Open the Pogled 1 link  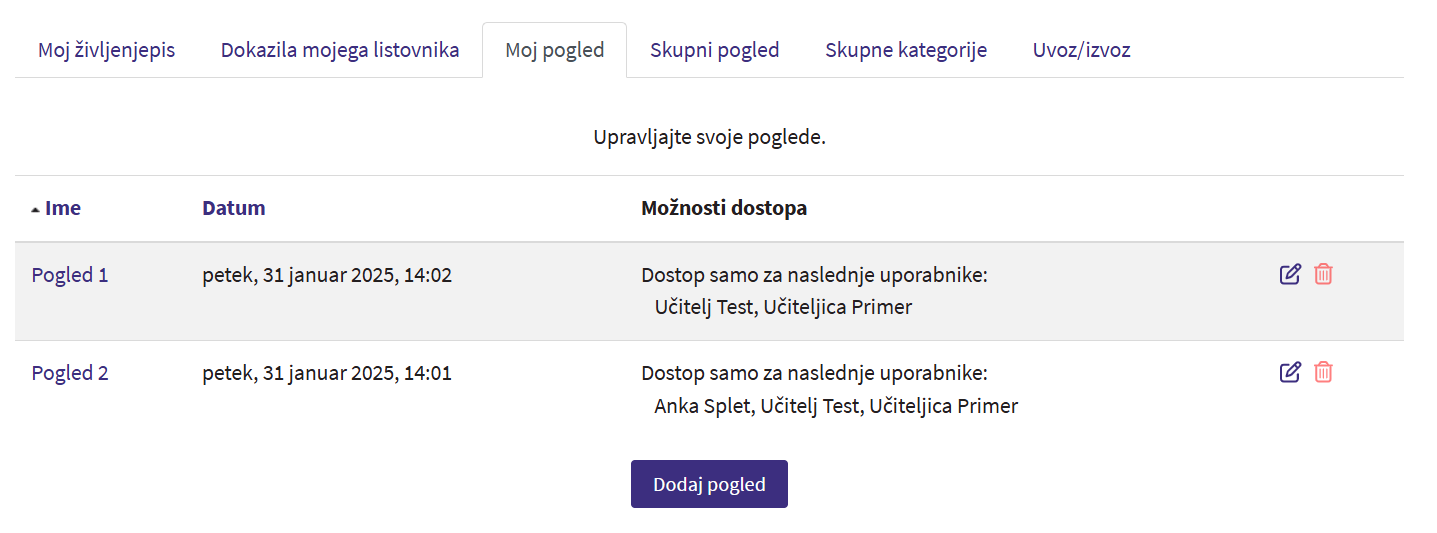coord(70,275)
